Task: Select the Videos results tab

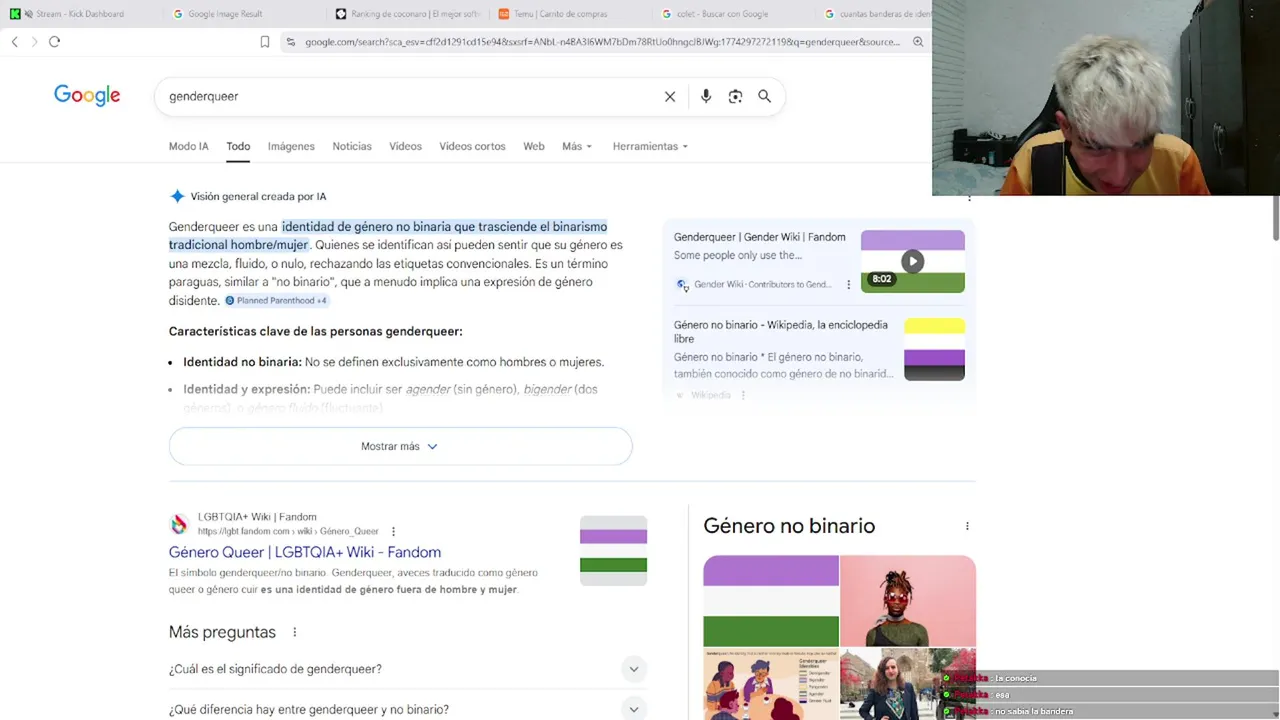Action: (x=405, y=147)
